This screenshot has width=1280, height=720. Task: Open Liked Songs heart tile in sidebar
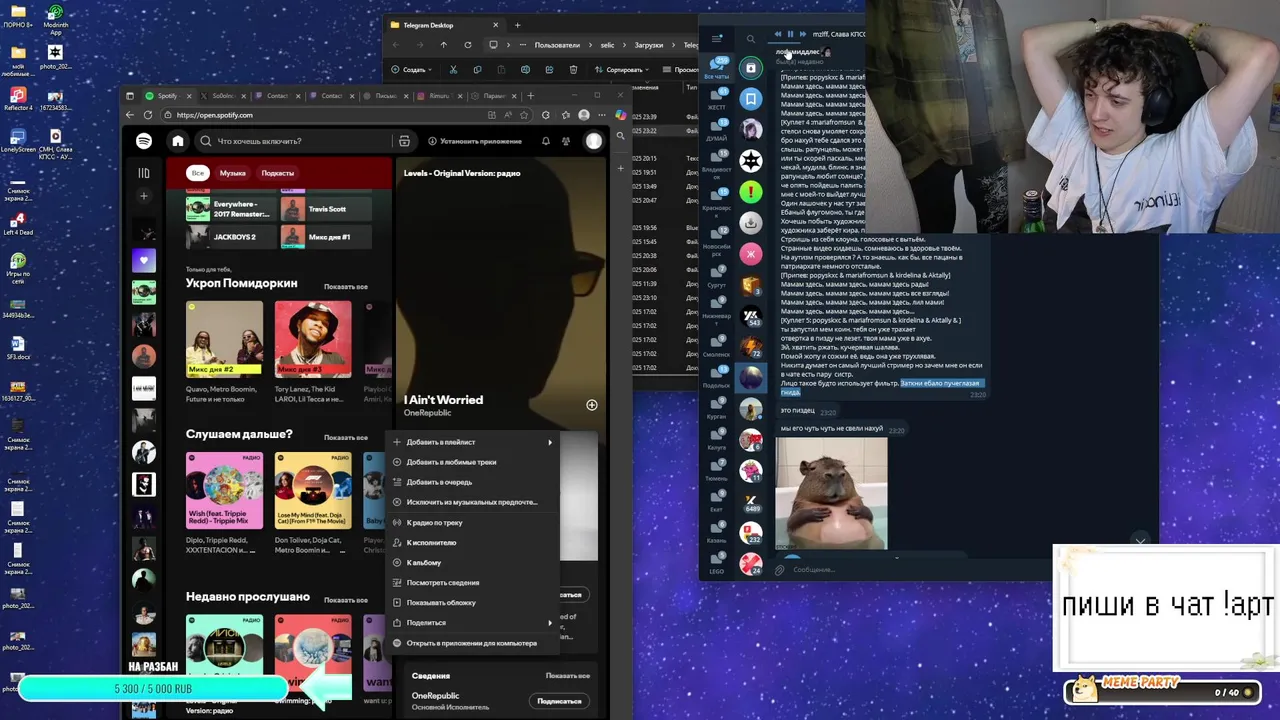tap(144, 261)
